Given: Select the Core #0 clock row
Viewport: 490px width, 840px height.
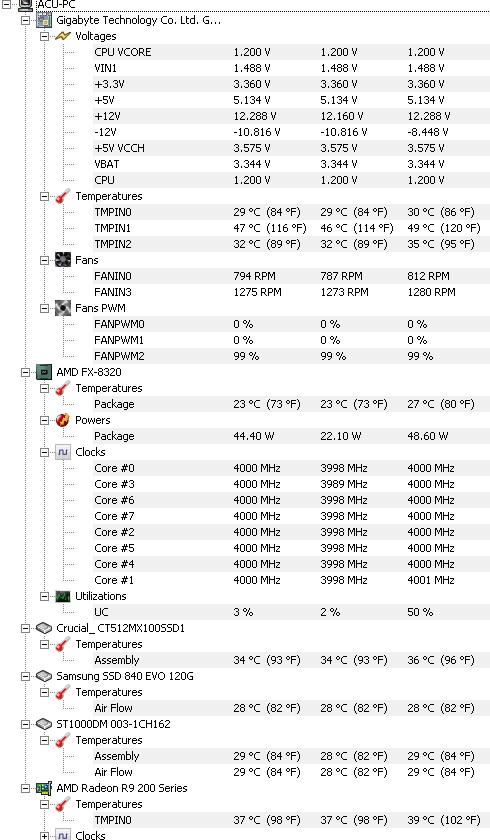Looking at the screenshot, I should [x=291, y=468].
